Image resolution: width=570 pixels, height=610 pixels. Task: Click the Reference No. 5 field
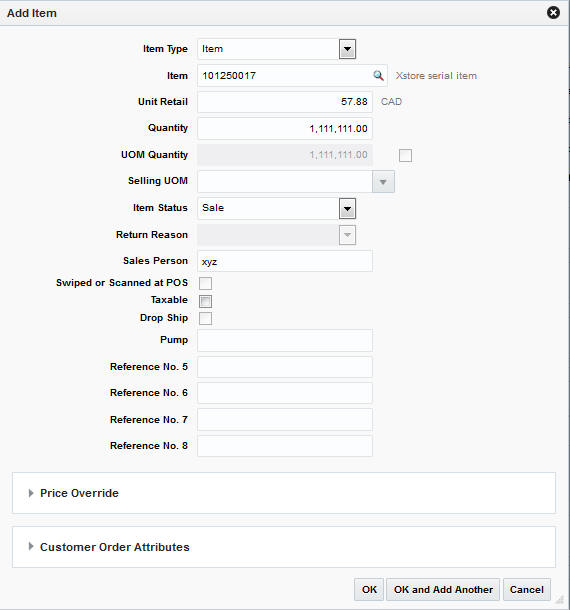coord(285,367)
